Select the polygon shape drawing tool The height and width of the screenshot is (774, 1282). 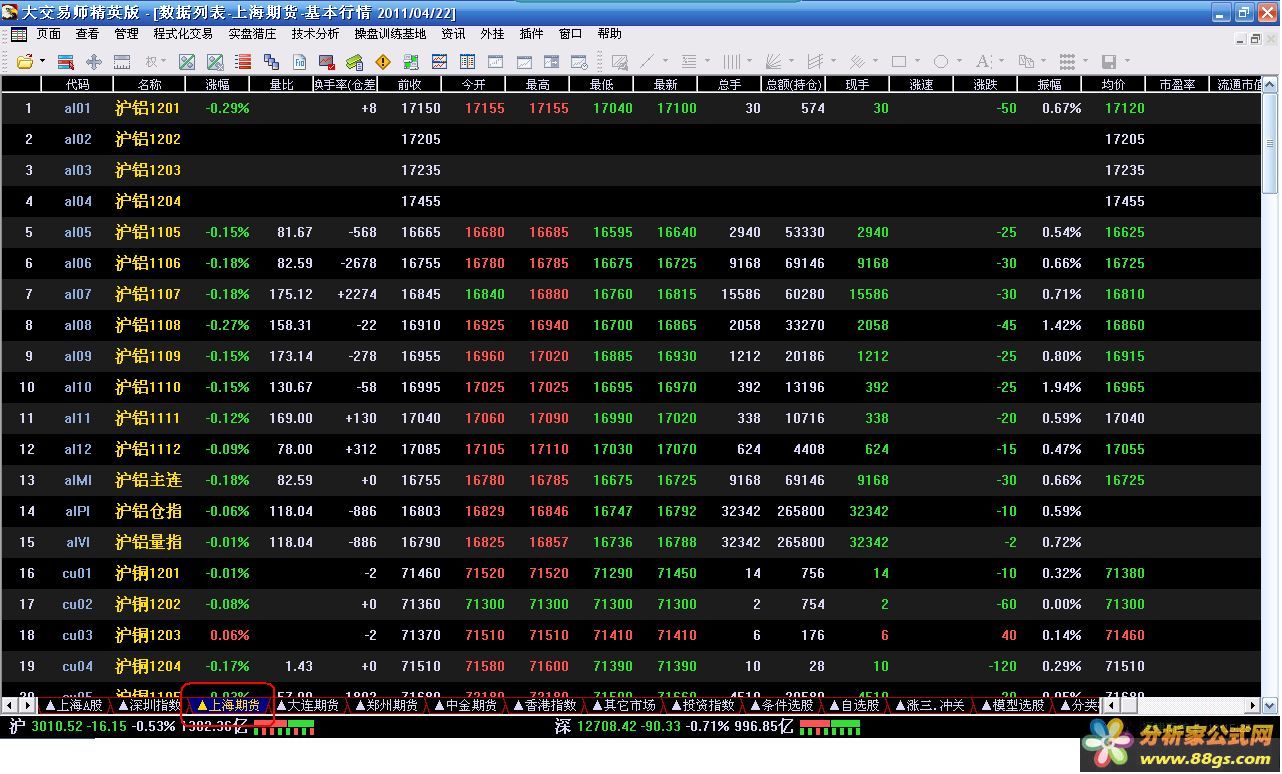tap(941, 62)
